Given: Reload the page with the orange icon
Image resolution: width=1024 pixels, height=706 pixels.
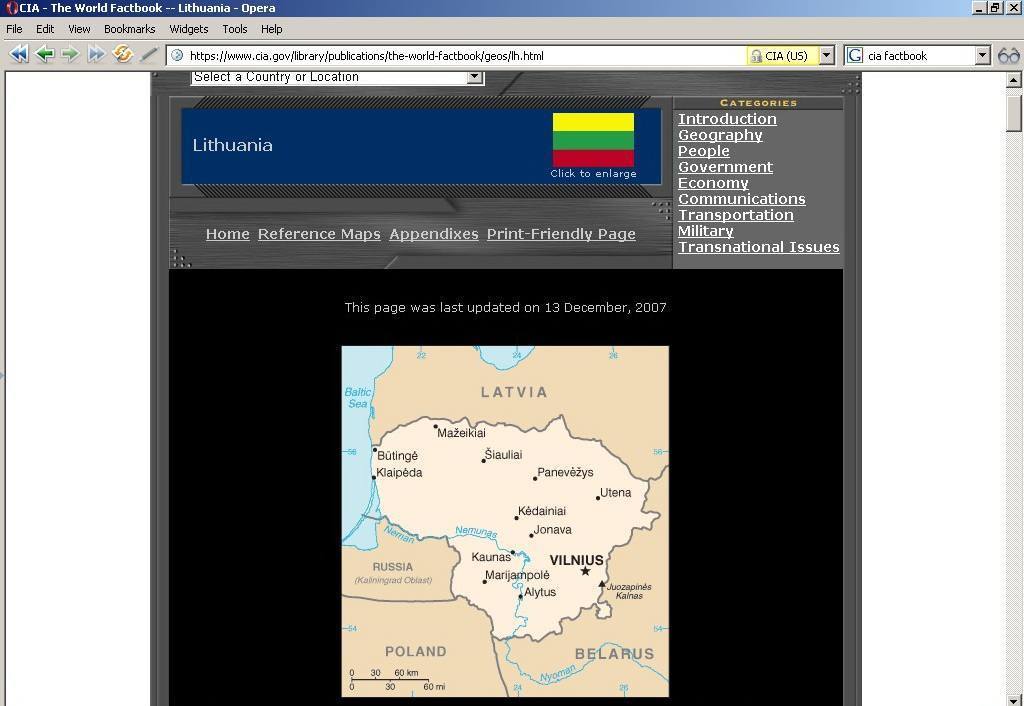Looking at the screenshot, I should tap(123, 55).
